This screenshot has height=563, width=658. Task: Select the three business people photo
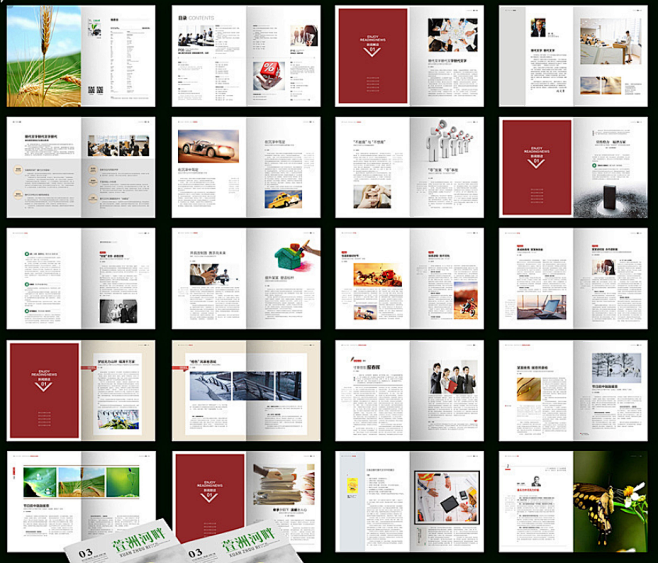click(452, 378)
